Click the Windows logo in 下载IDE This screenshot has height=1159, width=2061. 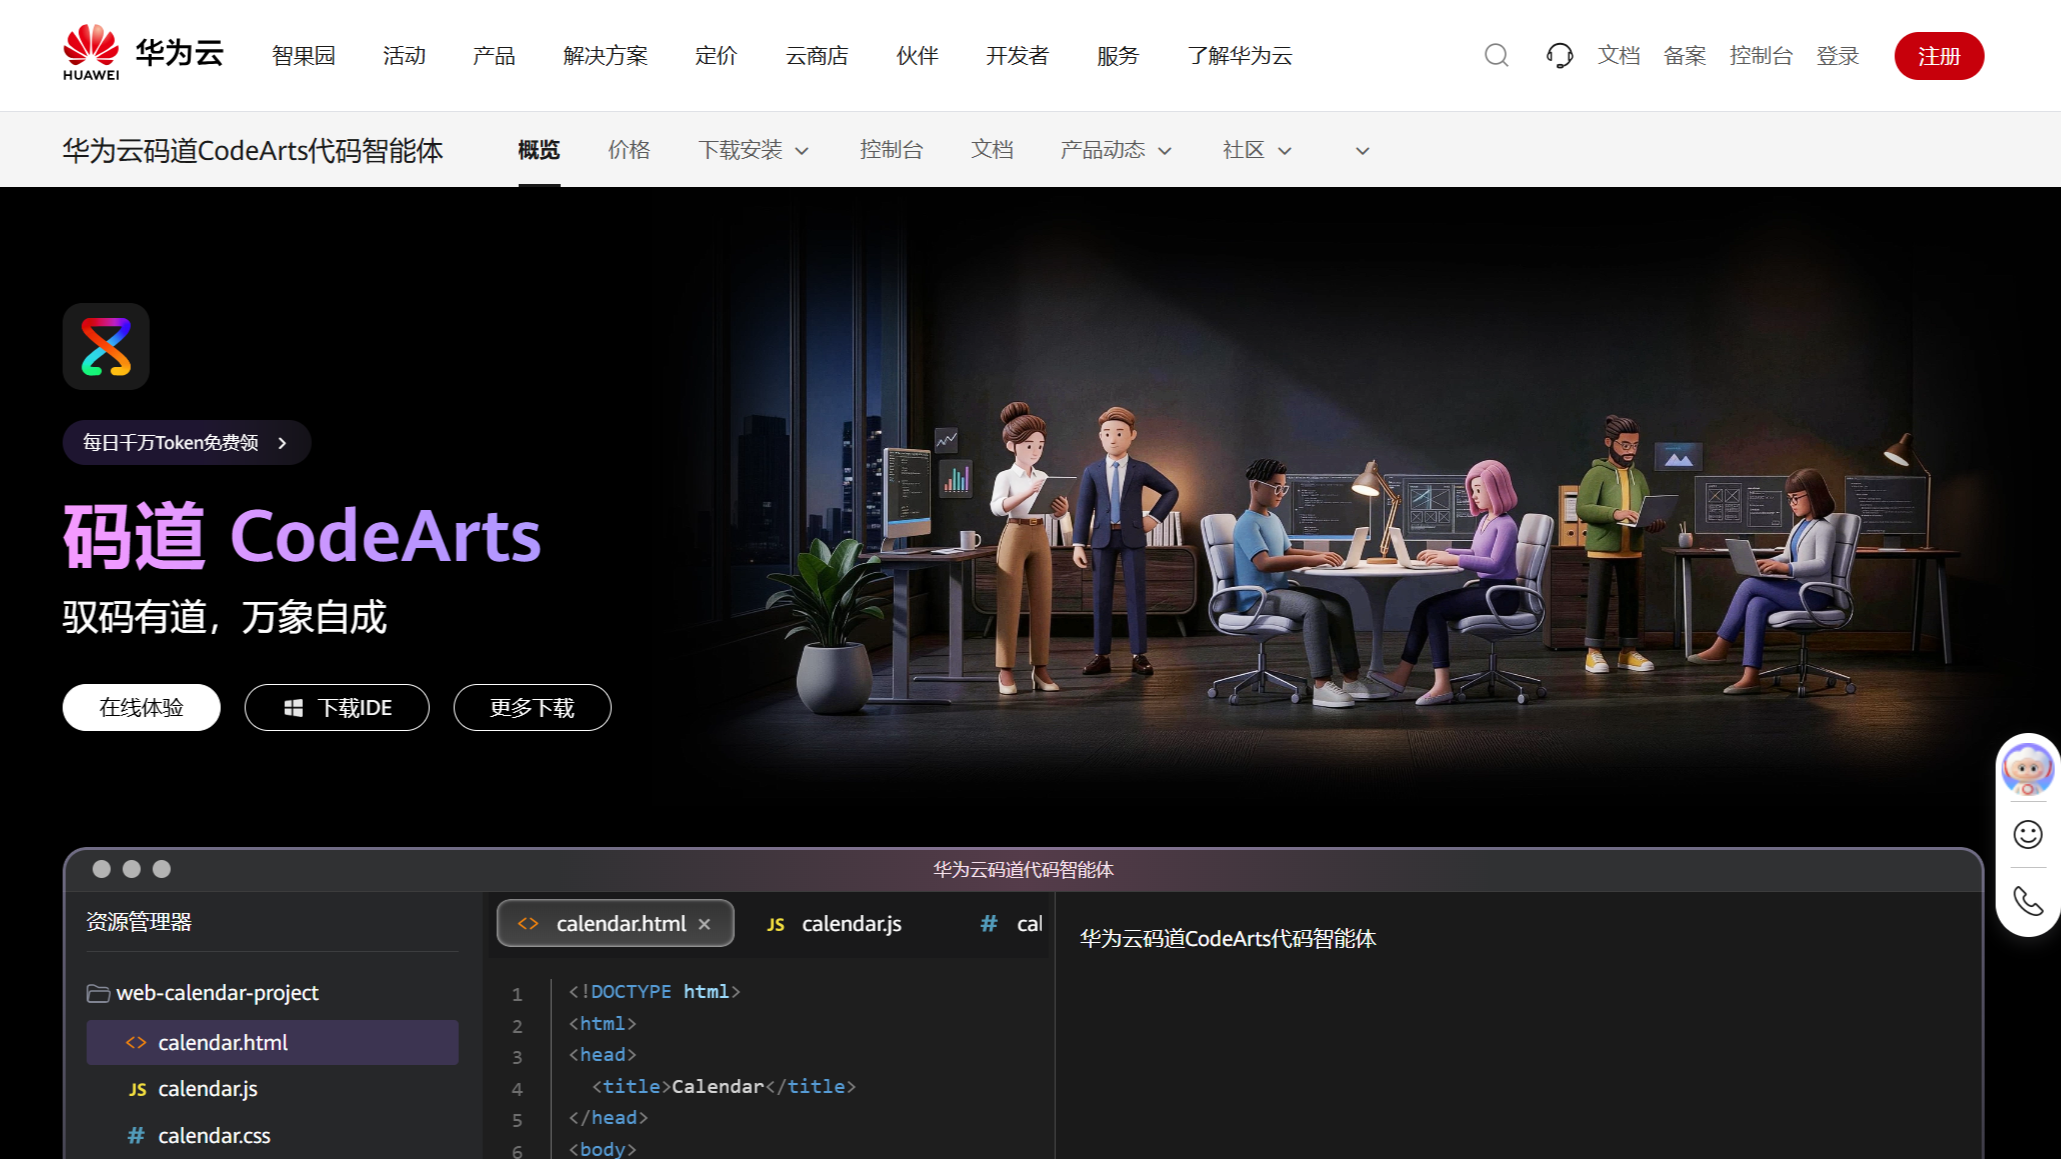(293, 708)
